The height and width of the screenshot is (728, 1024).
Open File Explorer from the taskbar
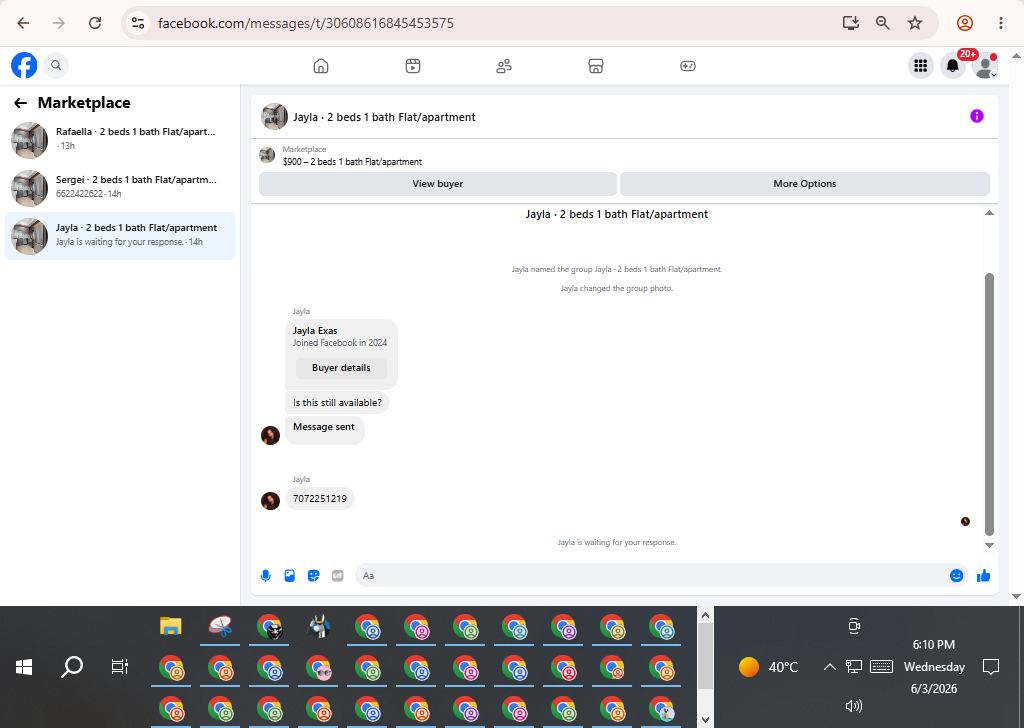pos(170,626)
